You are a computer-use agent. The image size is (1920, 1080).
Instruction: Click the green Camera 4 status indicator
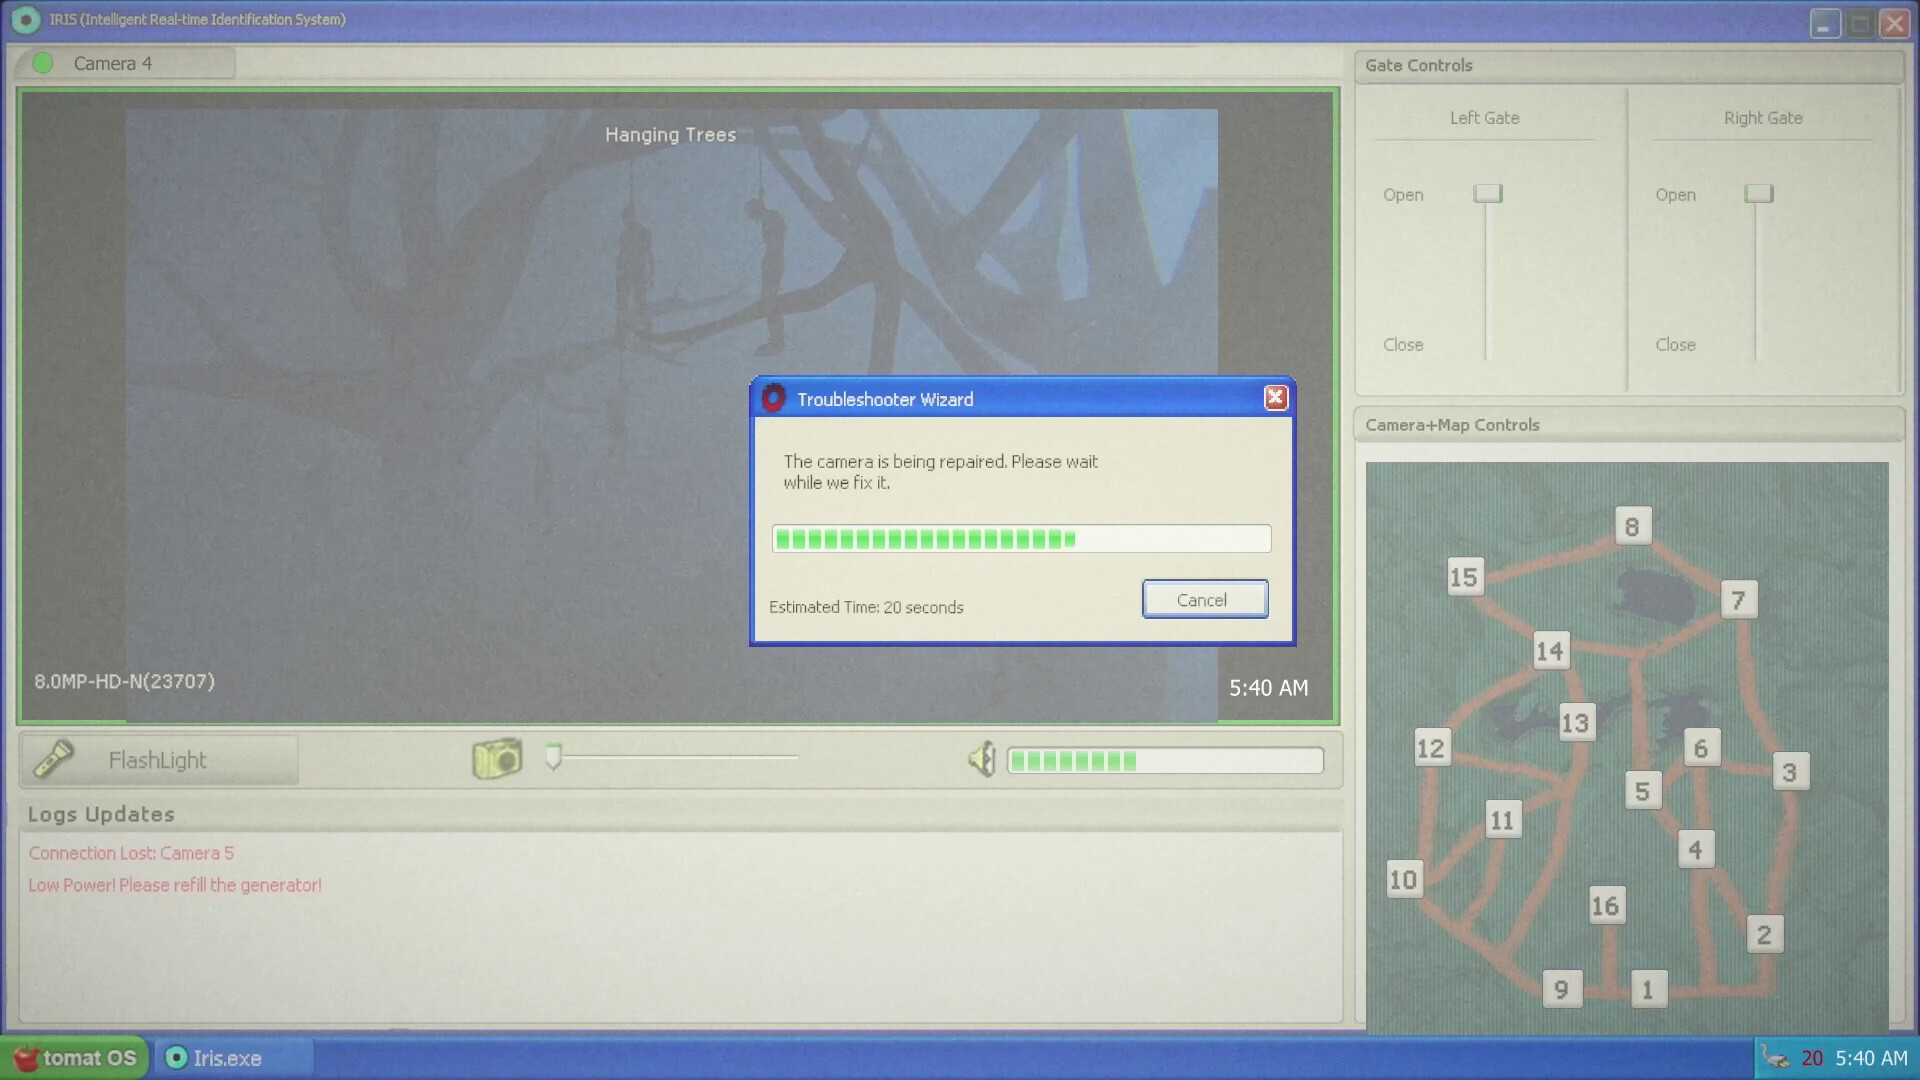coord(42,63)
